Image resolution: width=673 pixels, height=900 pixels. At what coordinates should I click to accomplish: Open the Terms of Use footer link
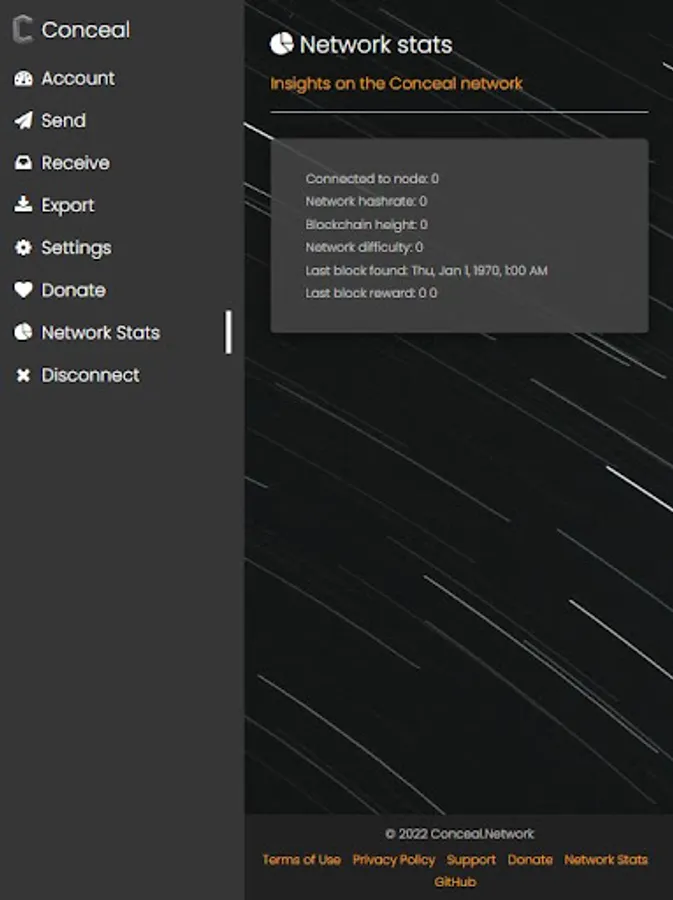coord(302,860)
